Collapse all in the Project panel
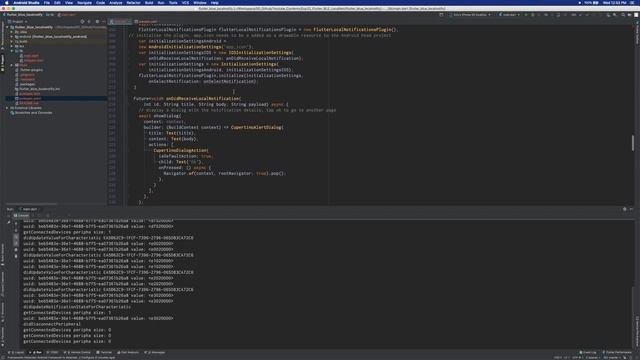Viewport: 640px width, 360px height. 89,21
